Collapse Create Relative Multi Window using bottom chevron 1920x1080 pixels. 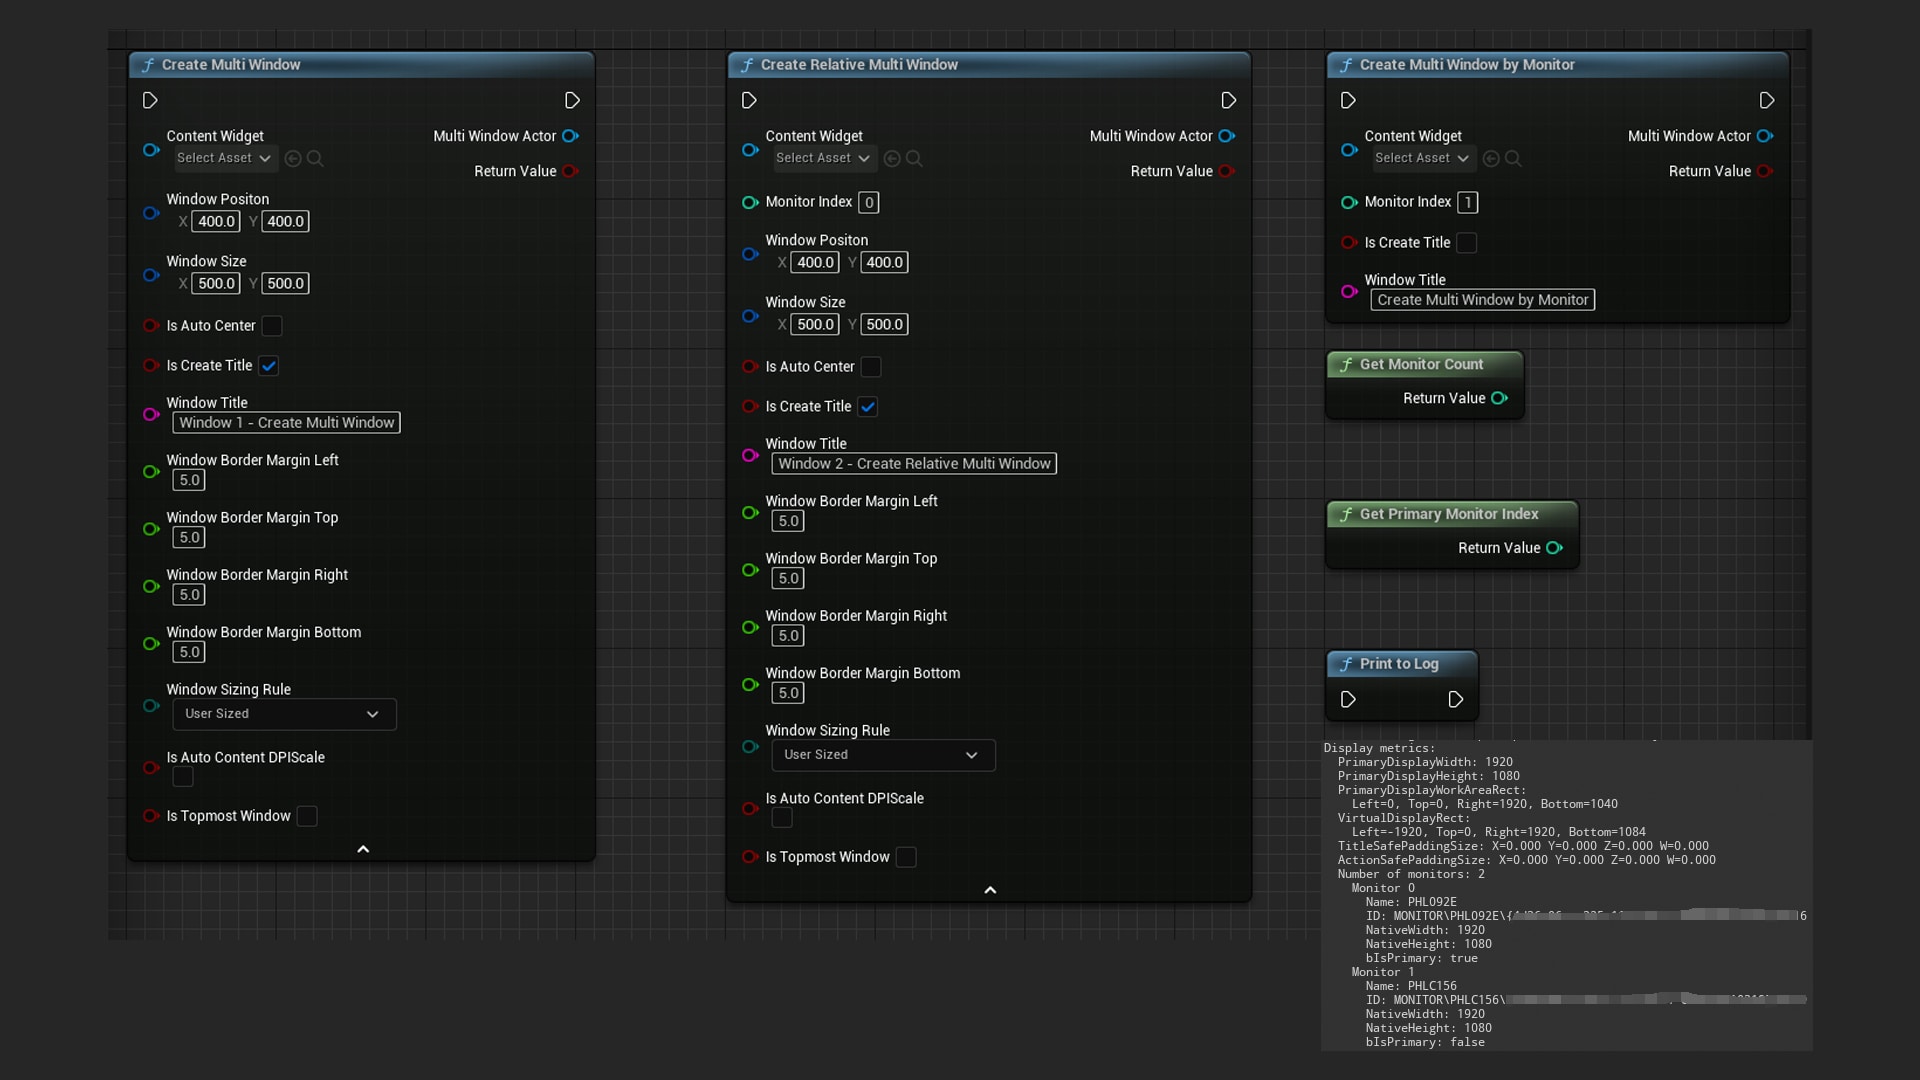(991, 890)
